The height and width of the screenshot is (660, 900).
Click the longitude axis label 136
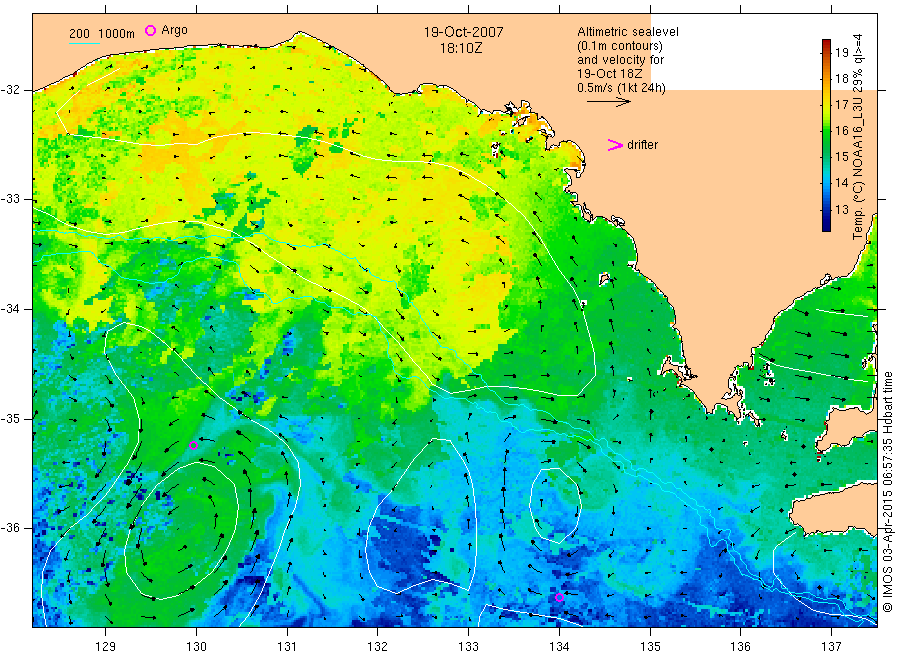coord(740,647)
